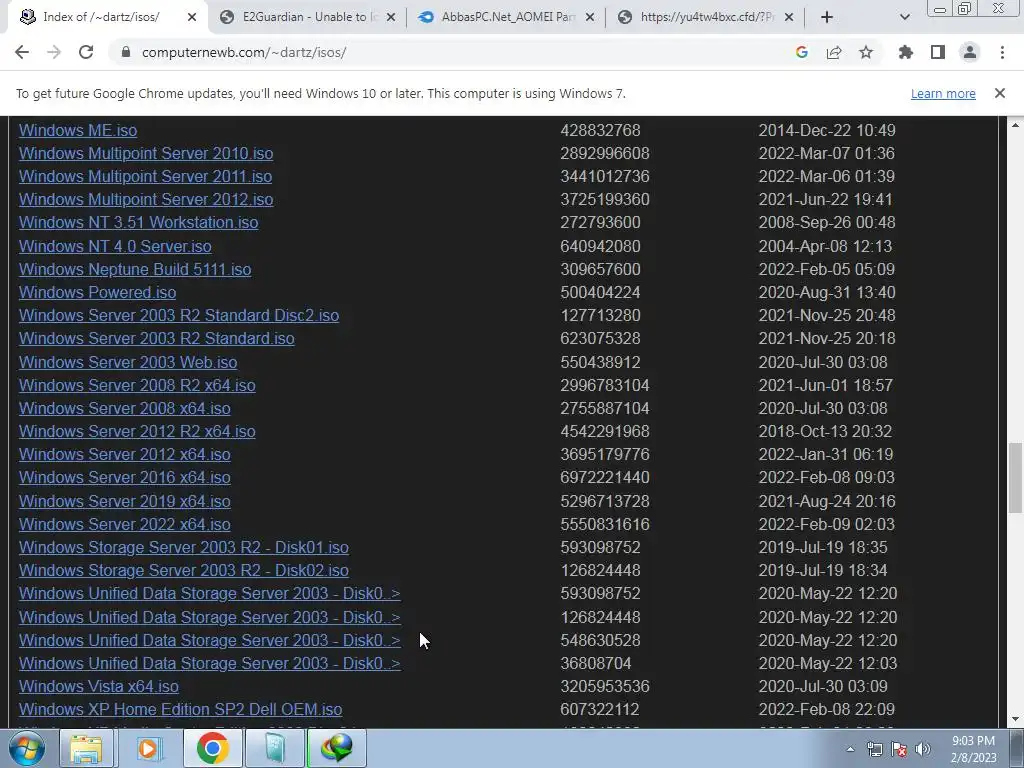Open Windows ME.iso link
The height and width of the screenshot is (768, 1024).
78,130
